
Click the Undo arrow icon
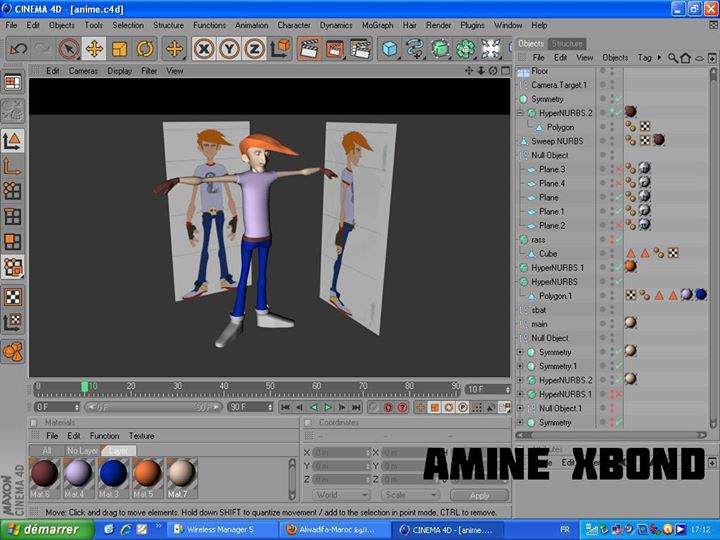[x=18, y=48]
